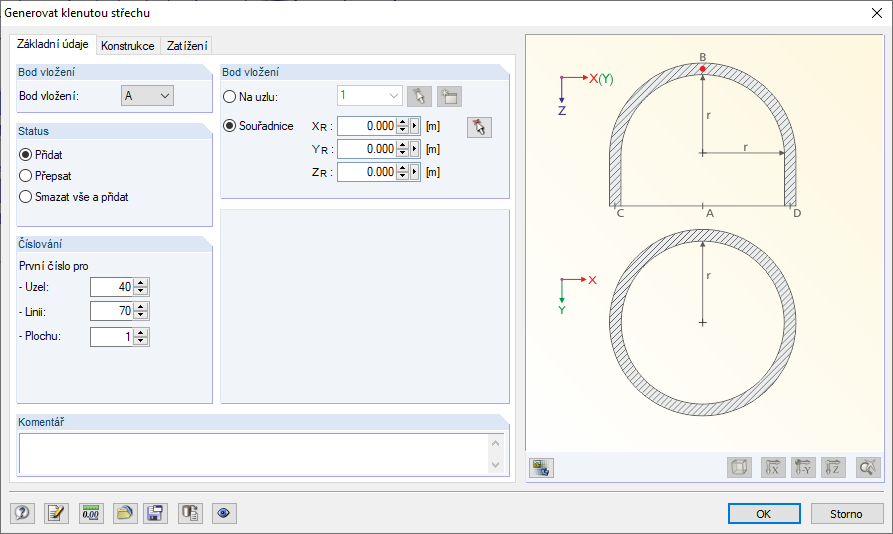Viewport: 893px width, 534px height.
Task: Increase the Uzel number with spinner
Action: 141,283
